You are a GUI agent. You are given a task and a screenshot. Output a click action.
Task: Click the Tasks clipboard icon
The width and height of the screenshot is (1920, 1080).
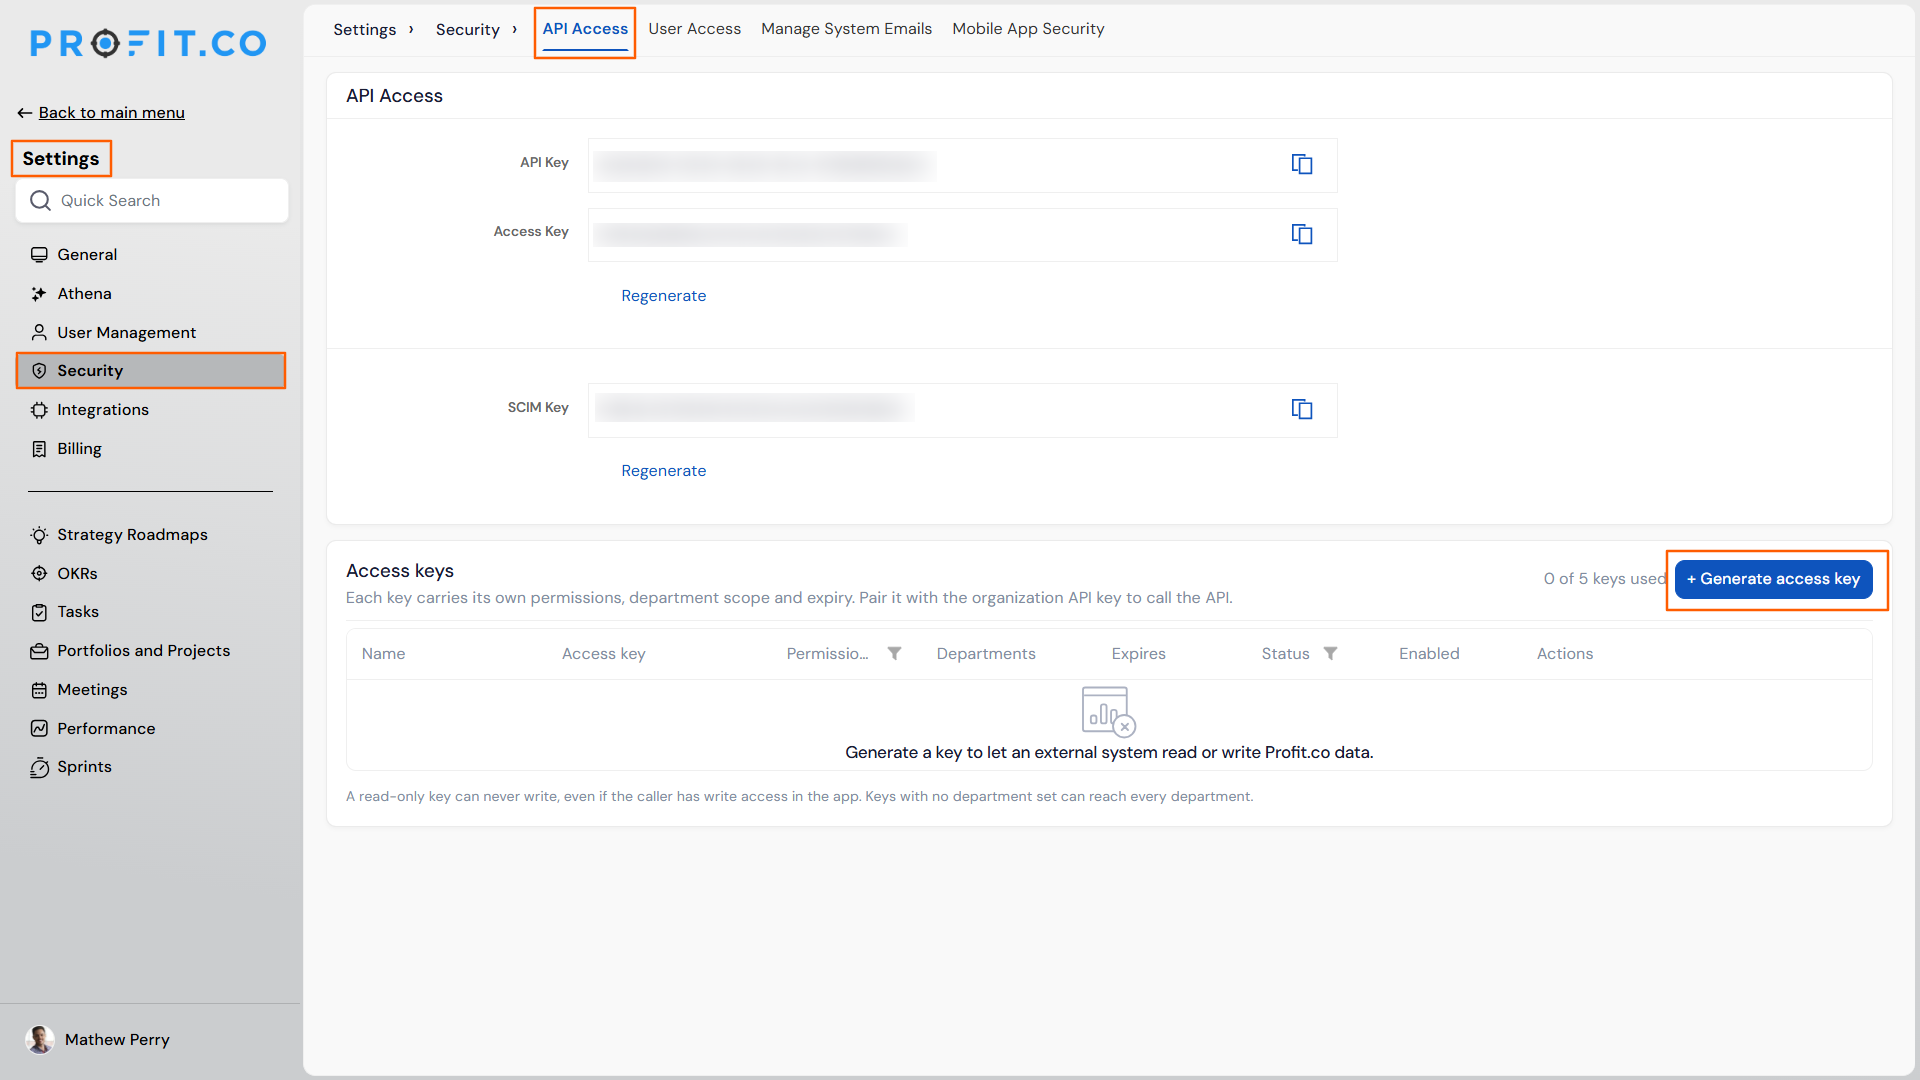[39, 612]
